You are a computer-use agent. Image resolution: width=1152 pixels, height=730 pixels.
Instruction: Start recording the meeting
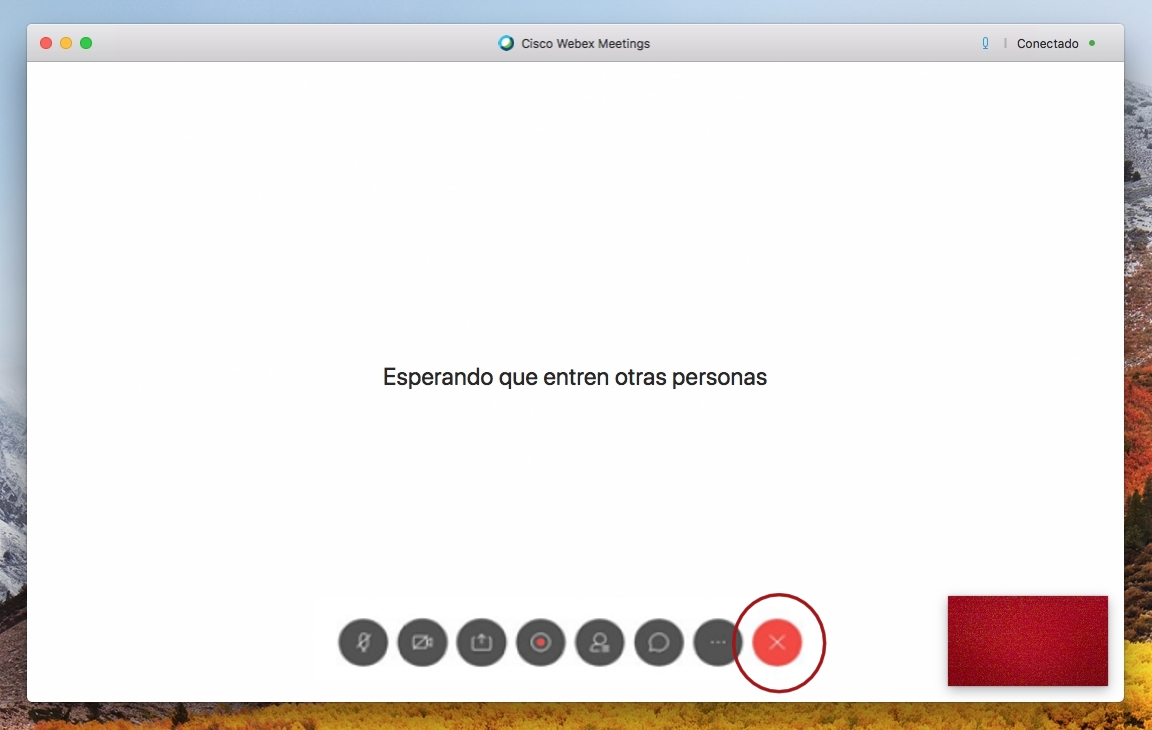541,642
